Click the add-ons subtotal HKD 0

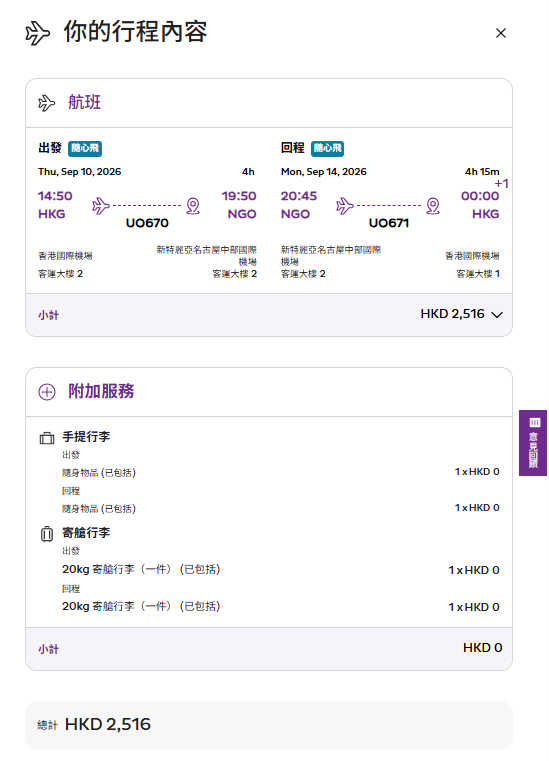tap(482, 647)
